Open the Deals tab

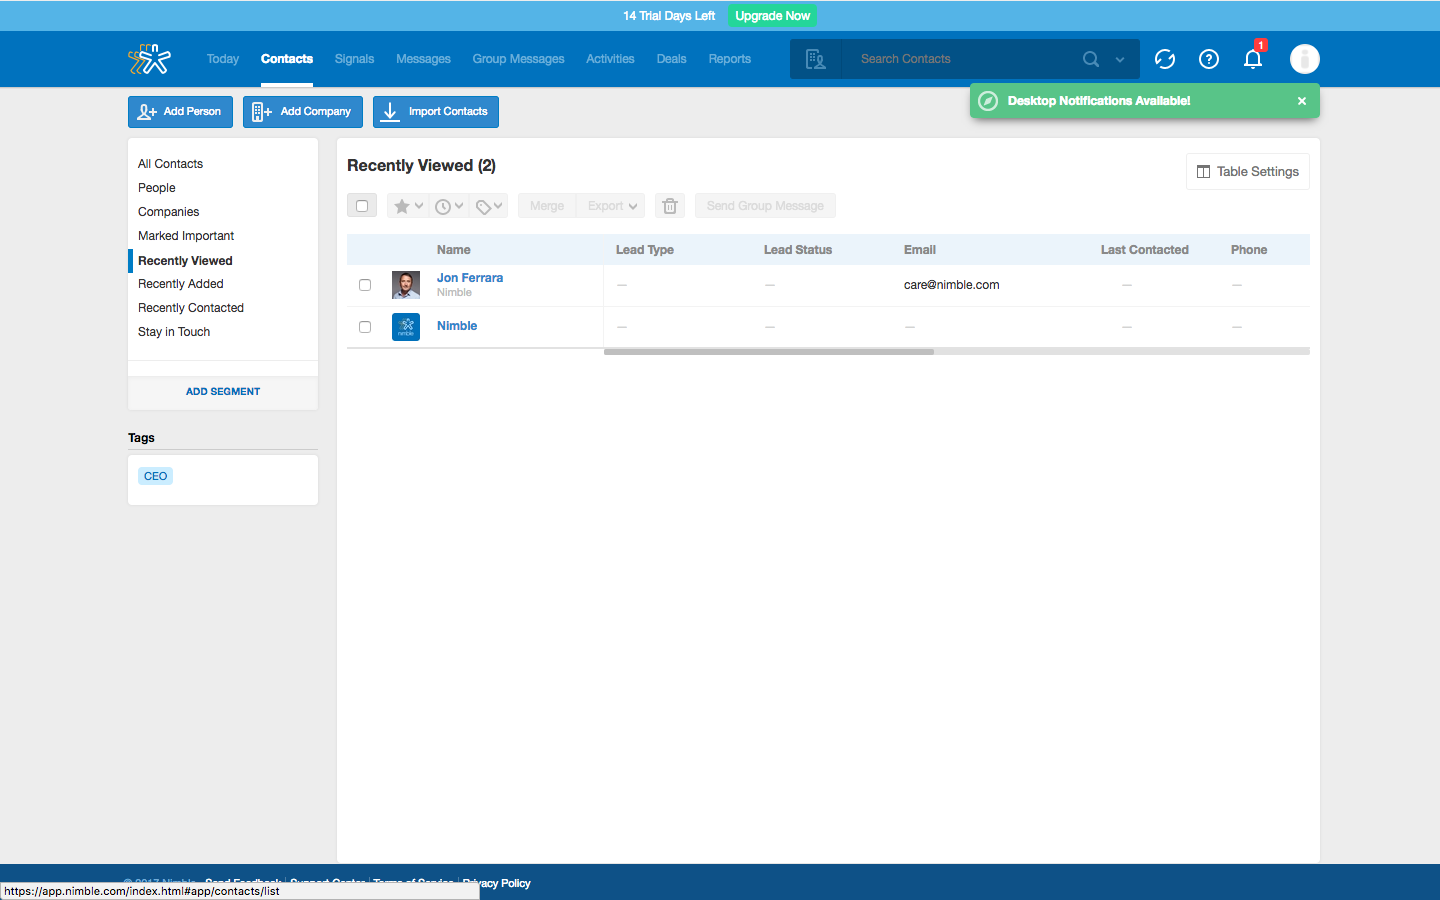tap(672, 59)
